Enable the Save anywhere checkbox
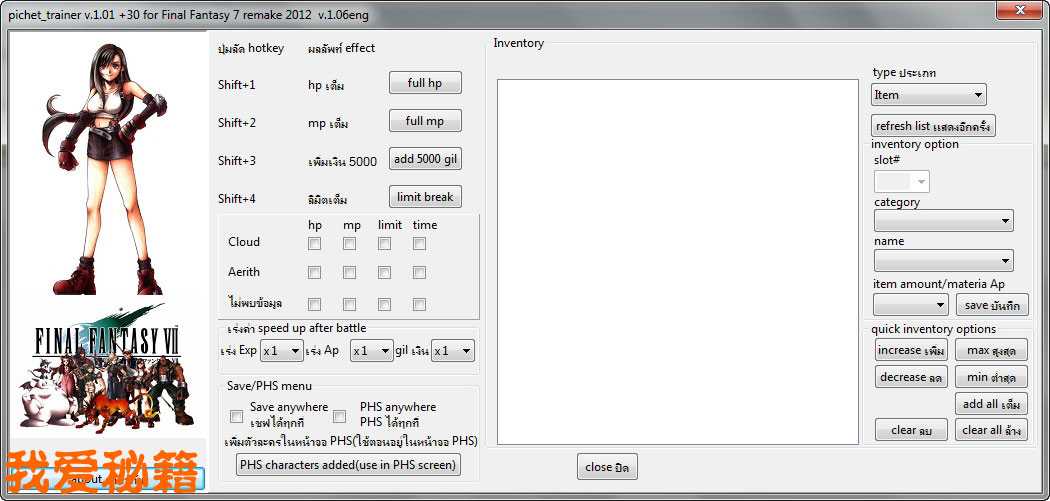 click(237, 415)
